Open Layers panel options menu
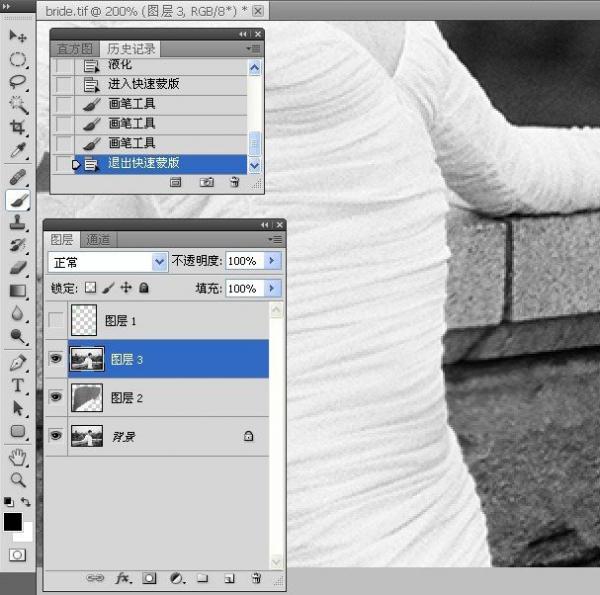 (275, 240)
